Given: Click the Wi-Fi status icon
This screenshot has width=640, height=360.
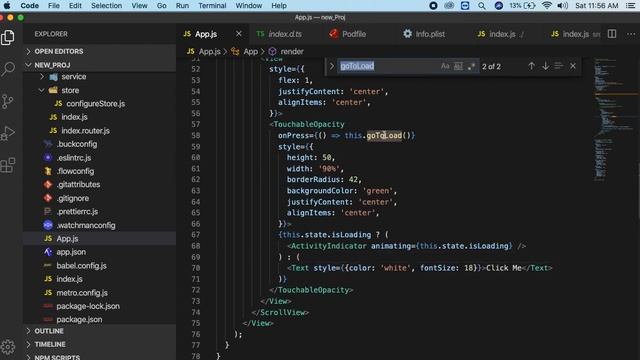Looking at the screenshot, I should coord(547,6).
